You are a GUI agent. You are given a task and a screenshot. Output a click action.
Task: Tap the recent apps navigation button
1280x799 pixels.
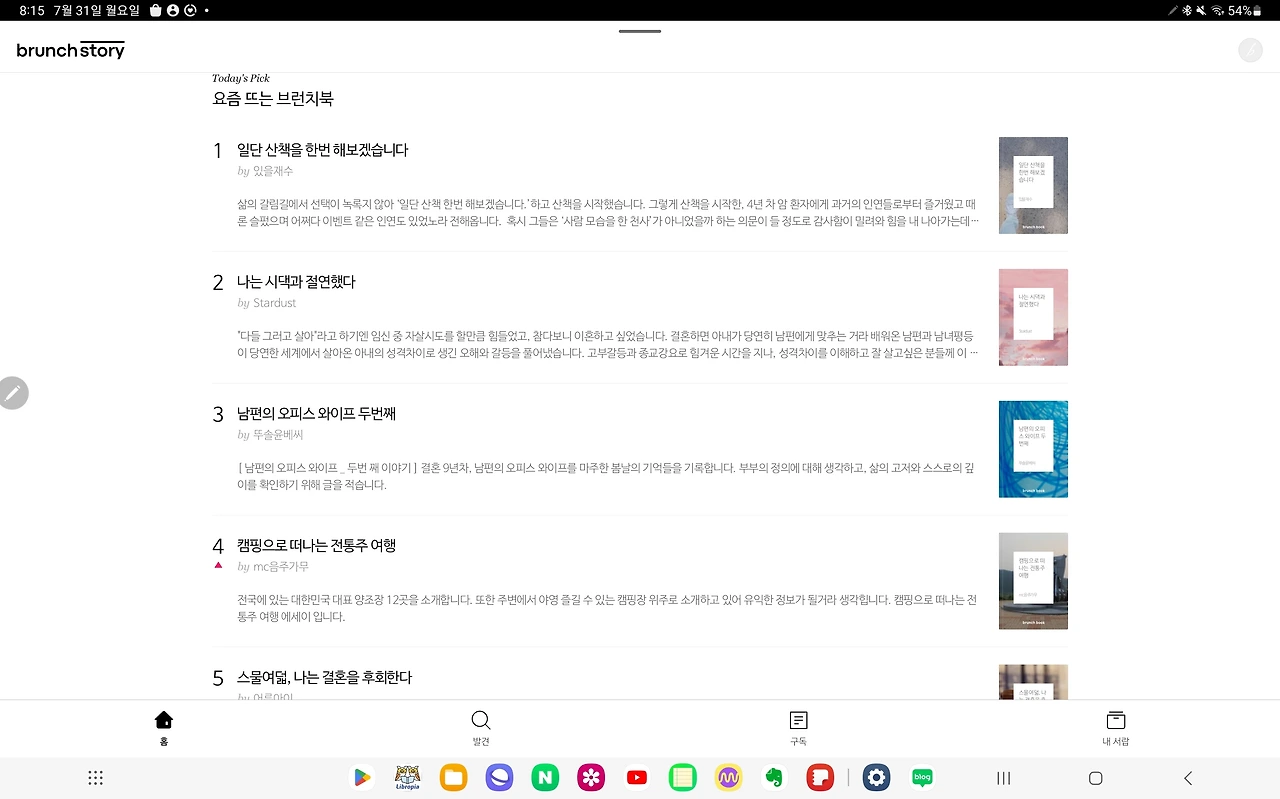coord(1004,778)
